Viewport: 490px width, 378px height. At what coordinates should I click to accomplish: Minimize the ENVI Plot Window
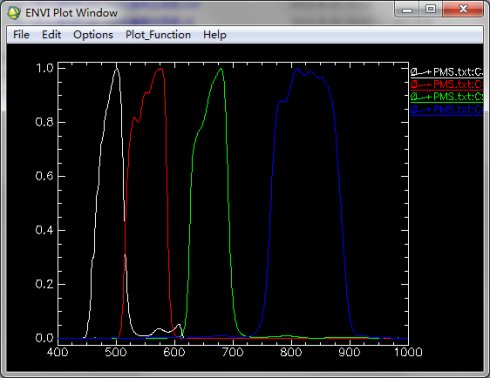407,9
